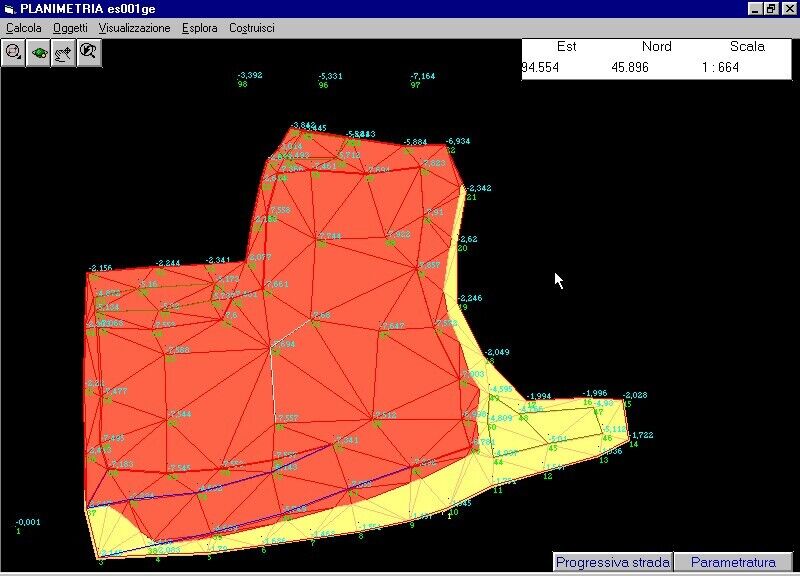Click the Nord value 45.896
800x576 pixels.
630,67
